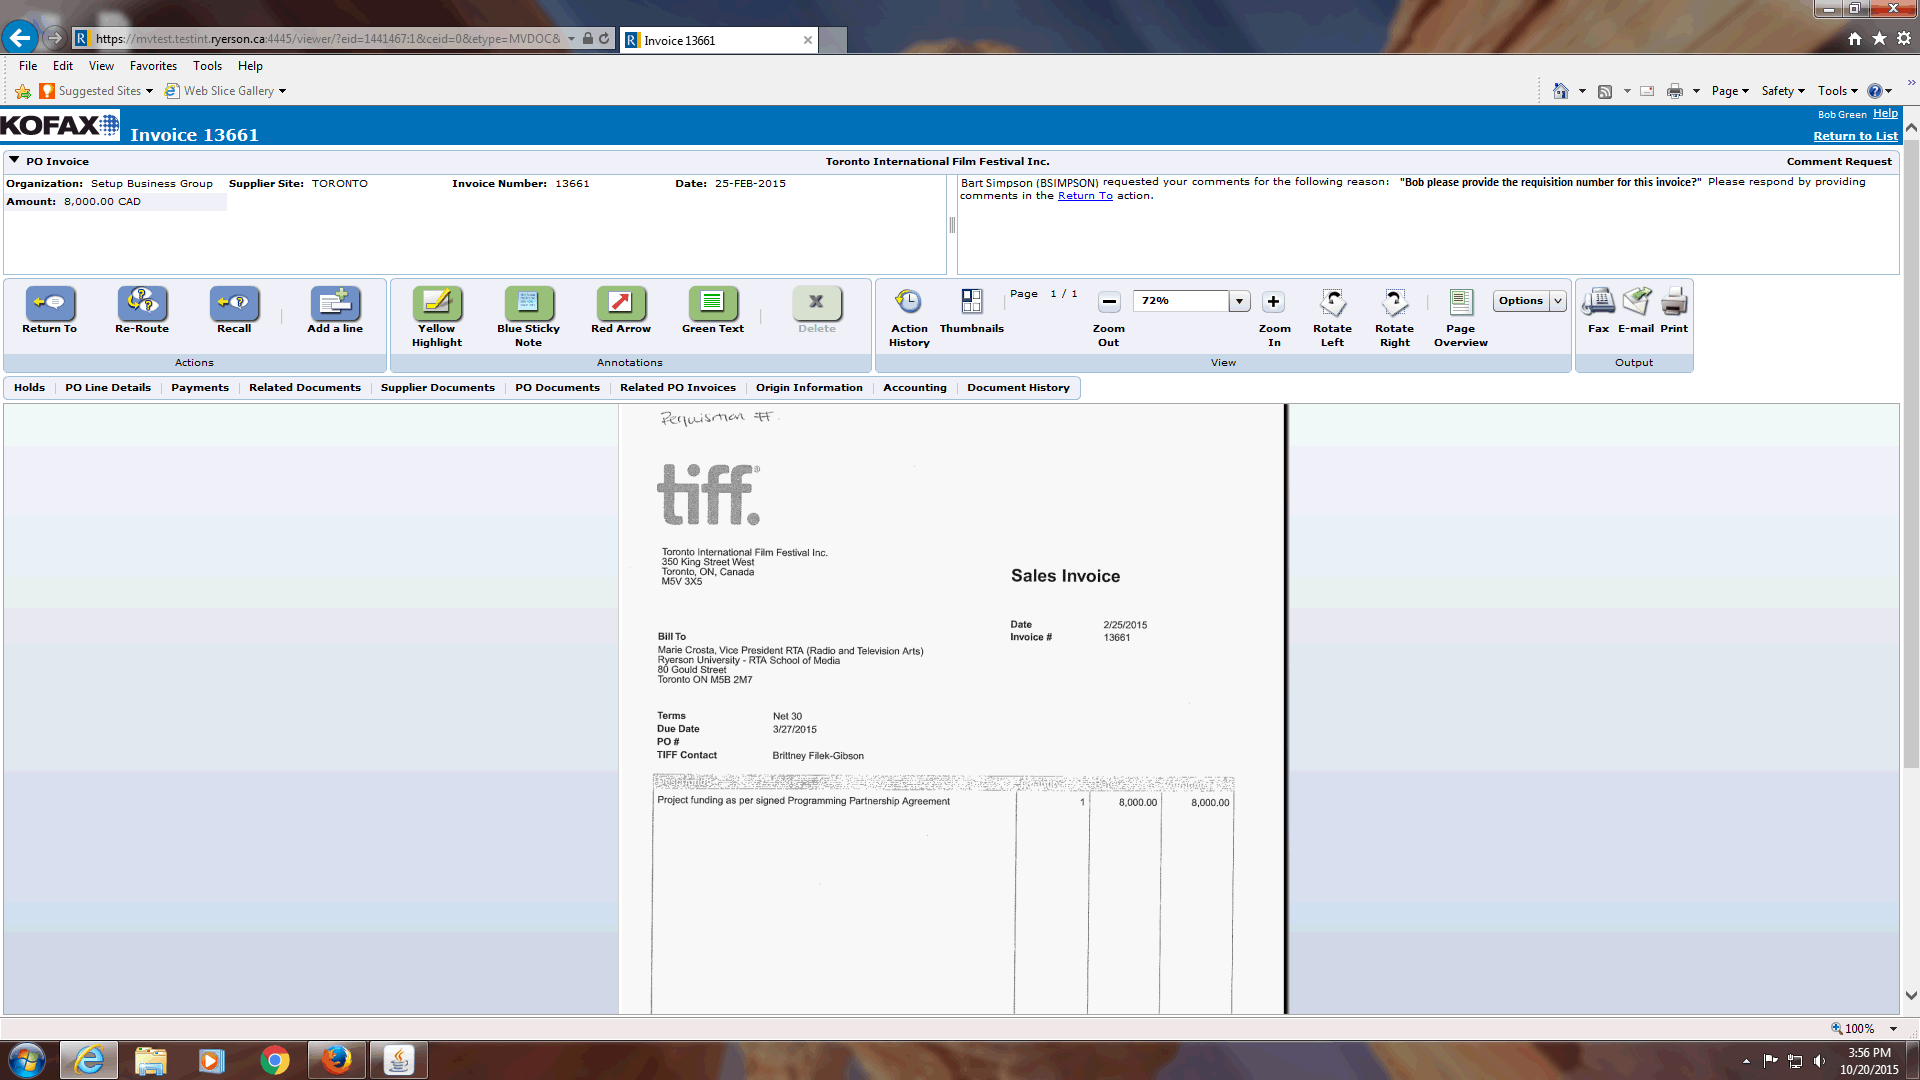Image resolution: width=1920 pixels, height=1080 pixels.
Task: Rotate the document left
Action: (x=1332, y=303)
